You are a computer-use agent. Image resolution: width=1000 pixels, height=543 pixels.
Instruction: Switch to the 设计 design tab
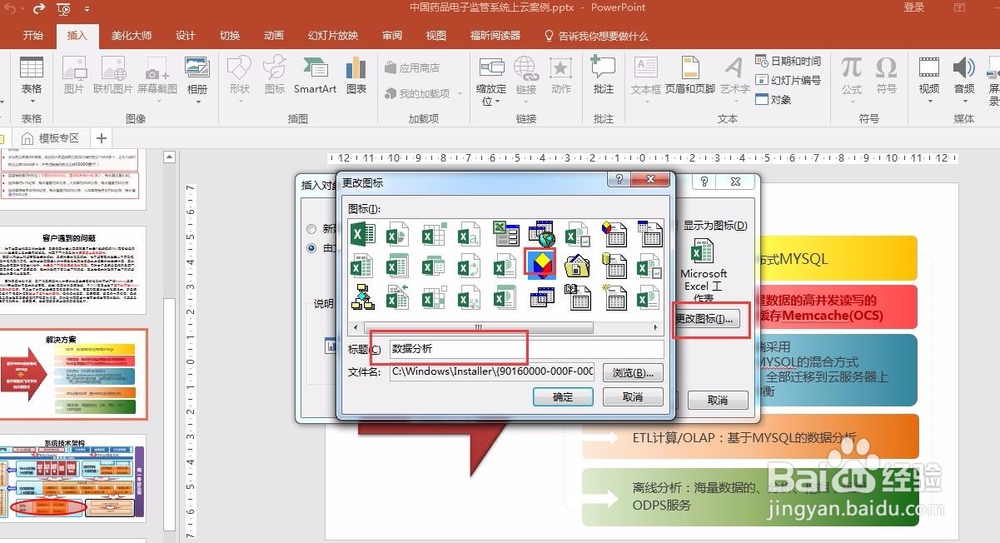point(186,36)
